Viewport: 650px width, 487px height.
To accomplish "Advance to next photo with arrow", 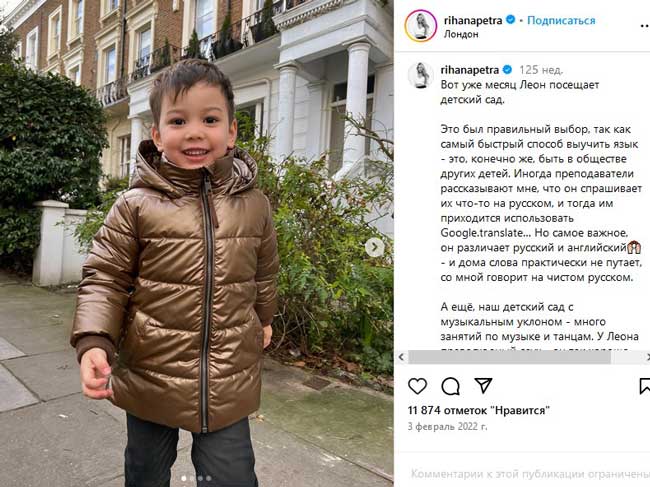I will pyautogui.click(x=374, y=247).
